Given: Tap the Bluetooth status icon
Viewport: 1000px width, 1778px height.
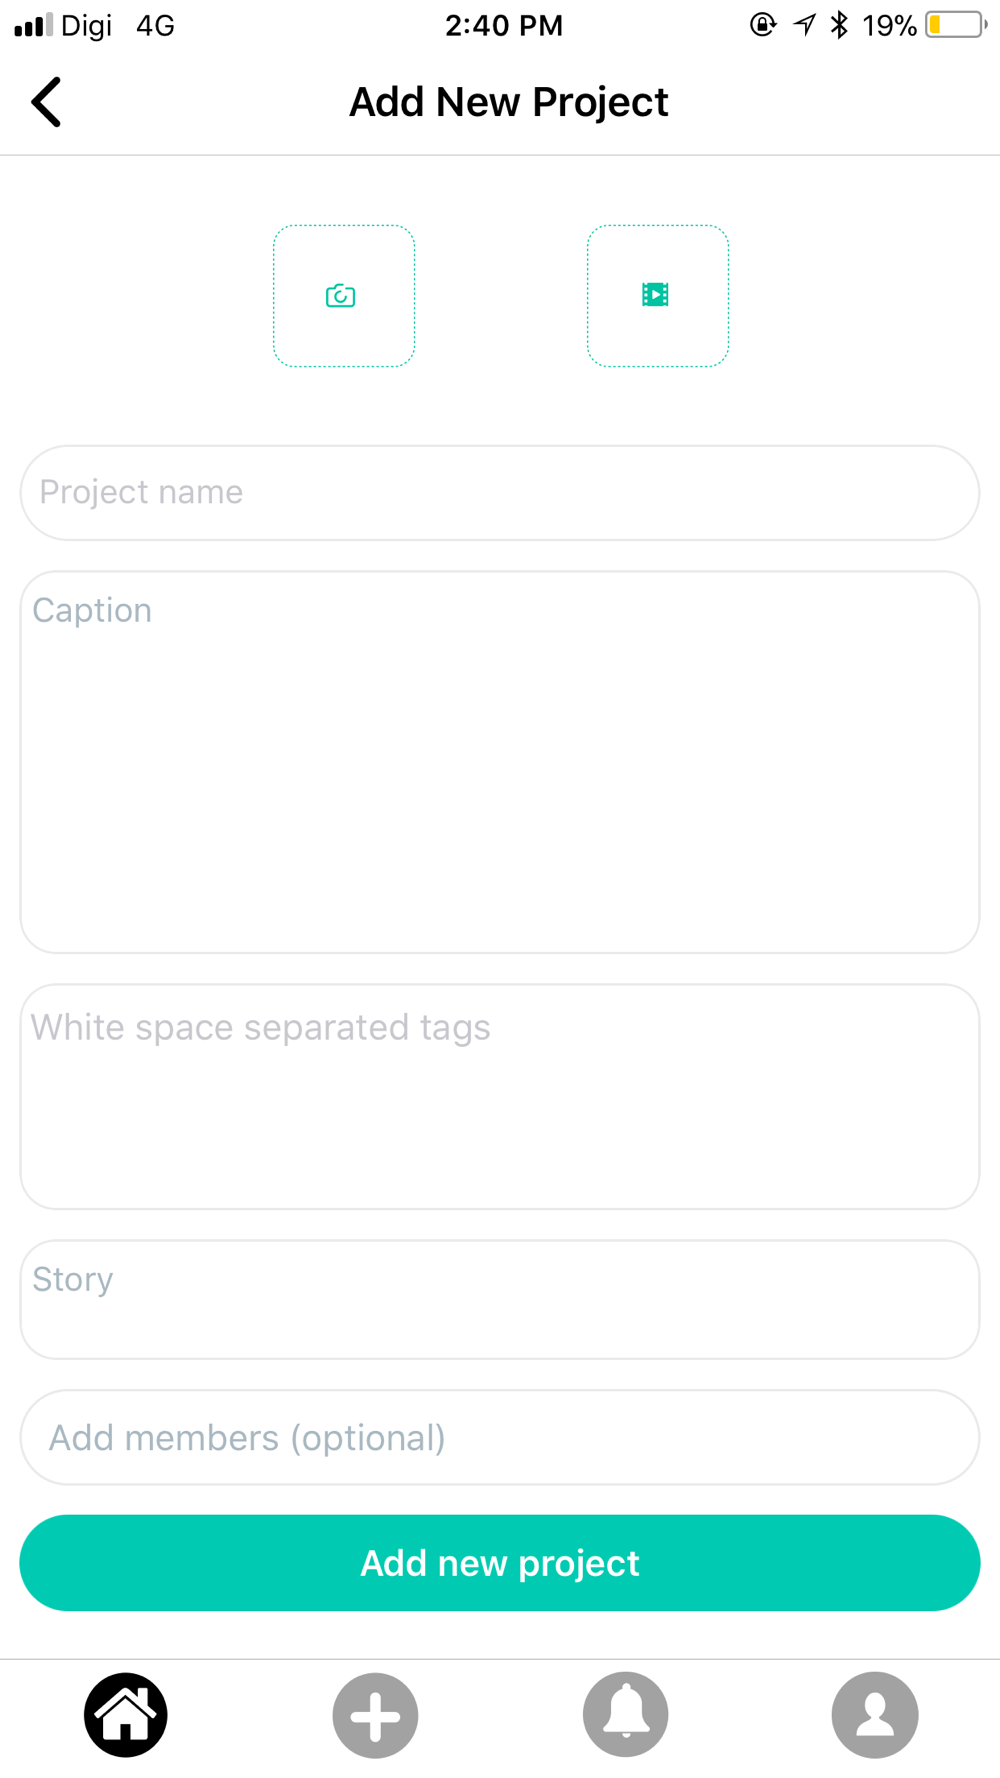Looking at the screenshot, I should (x=840, y=25).
